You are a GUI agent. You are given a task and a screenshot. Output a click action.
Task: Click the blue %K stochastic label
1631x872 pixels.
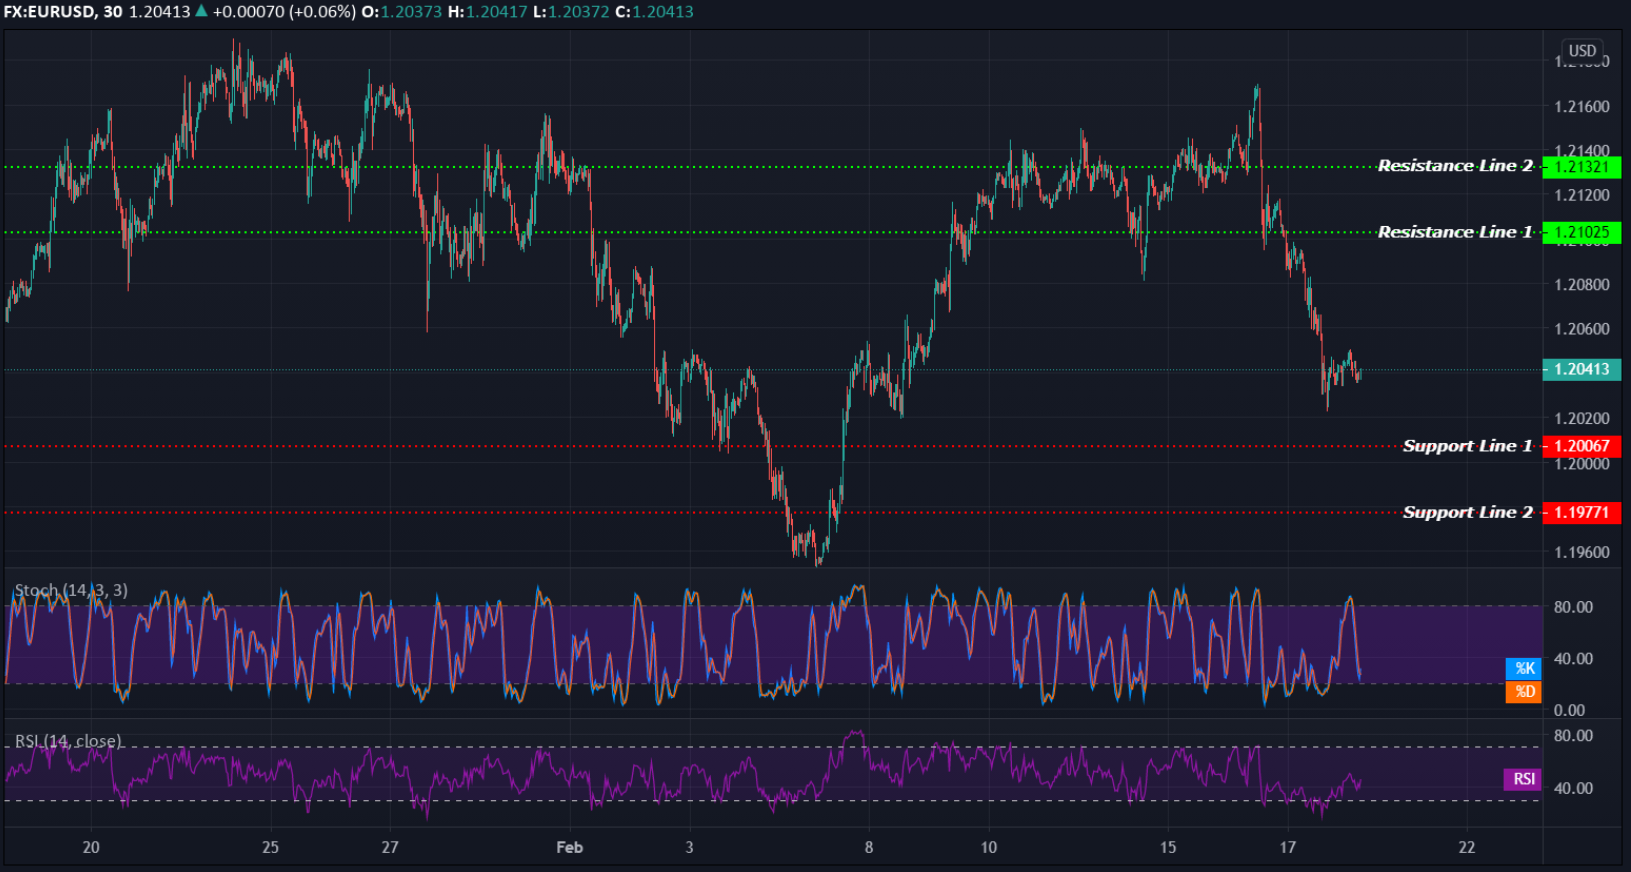pyautogui.click(x=1524, y=668)
